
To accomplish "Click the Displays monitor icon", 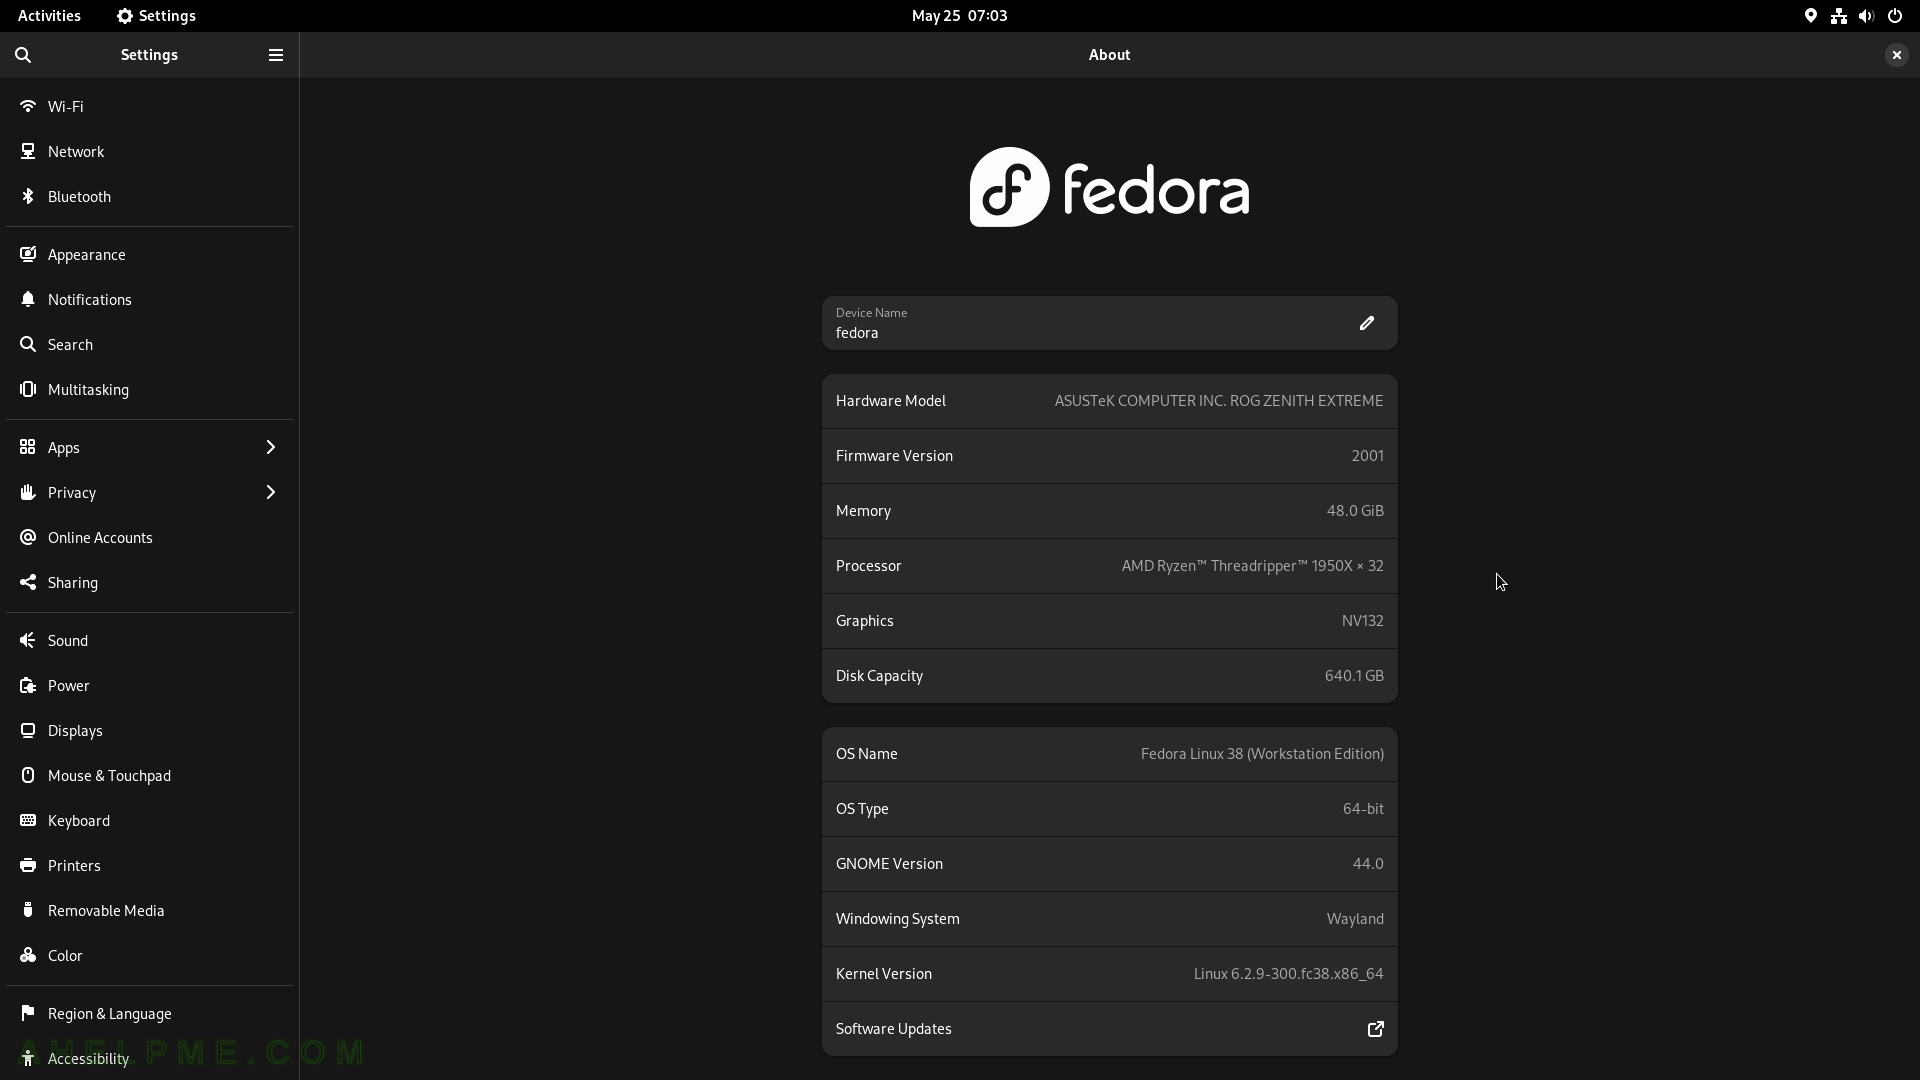I will (x=28, y=730).
